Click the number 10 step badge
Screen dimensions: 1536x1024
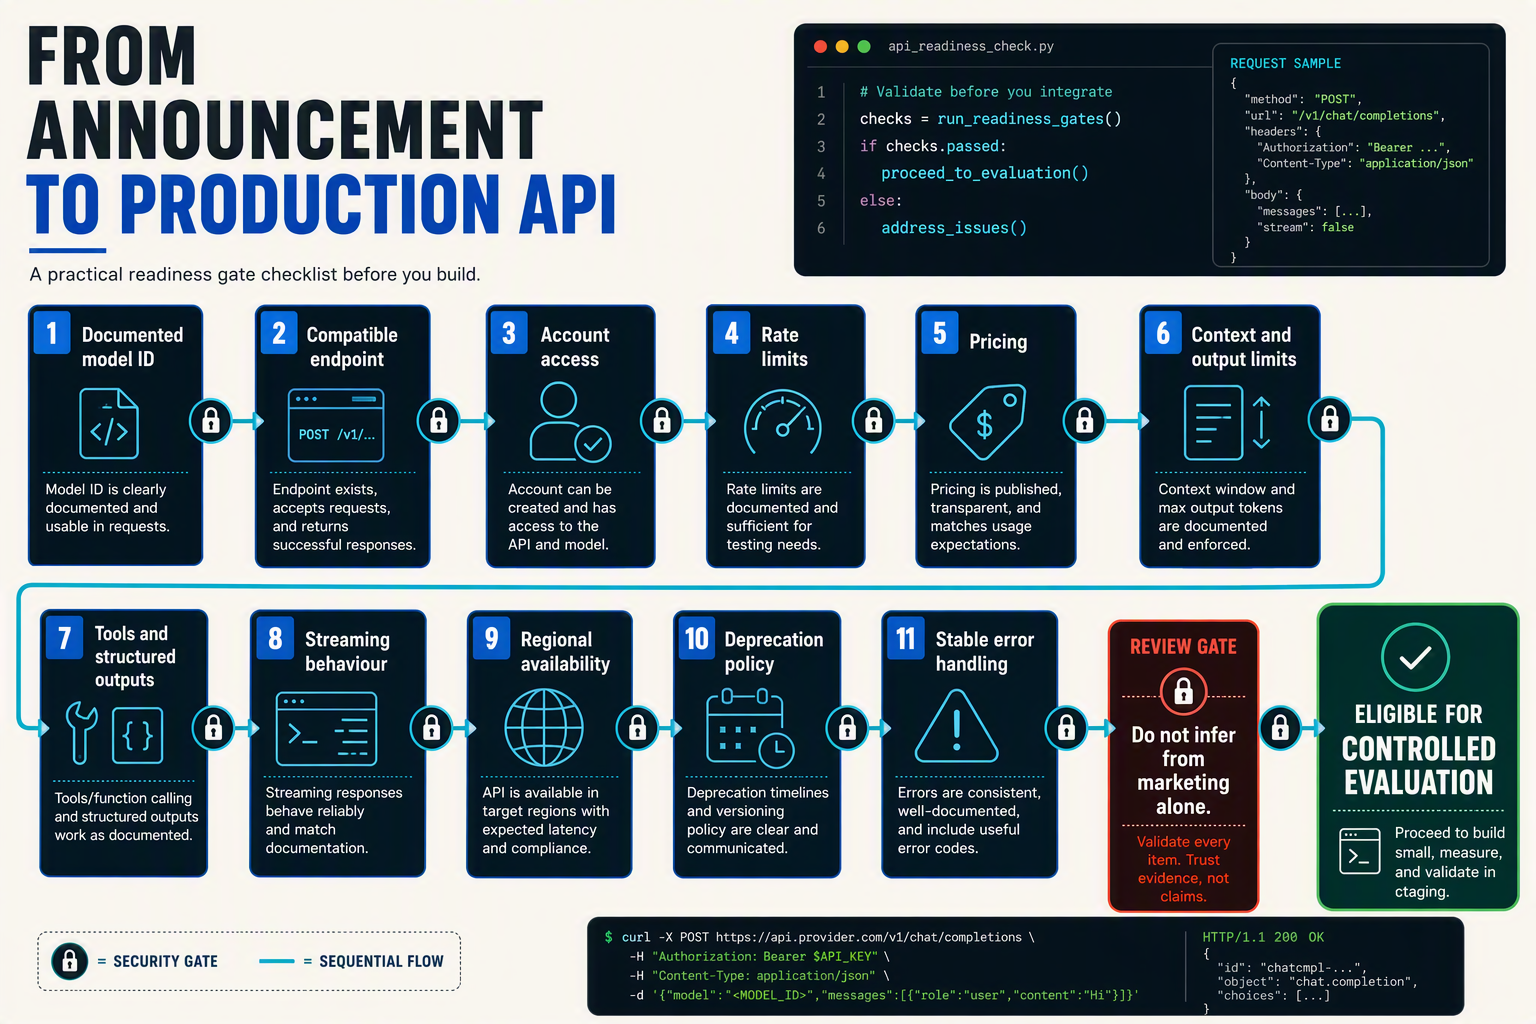pos(696,638)
